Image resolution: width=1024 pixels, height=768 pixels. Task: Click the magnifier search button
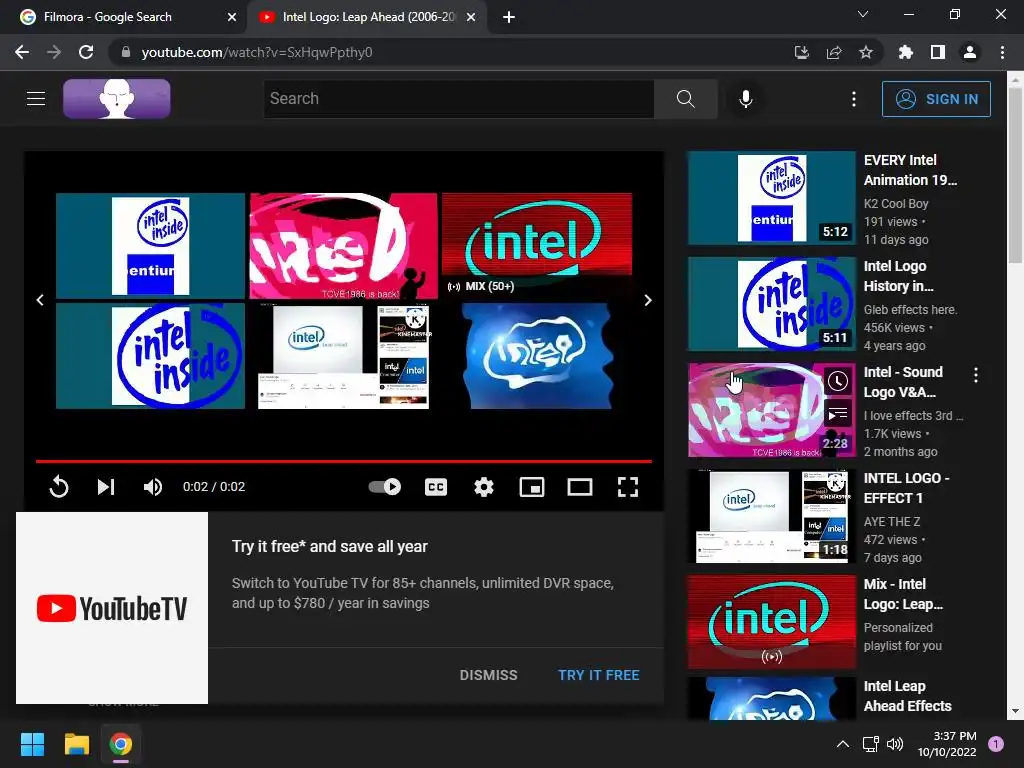click(685, 99)
